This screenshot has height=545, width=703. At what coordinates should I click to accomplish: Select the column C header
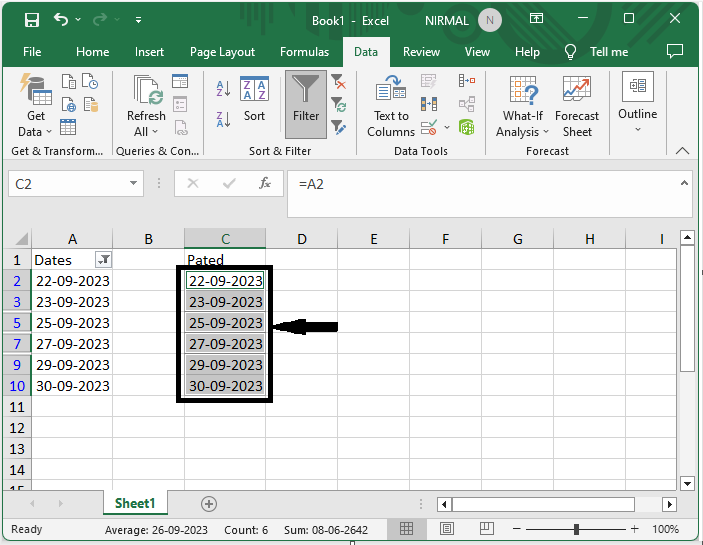click(225, 238)
